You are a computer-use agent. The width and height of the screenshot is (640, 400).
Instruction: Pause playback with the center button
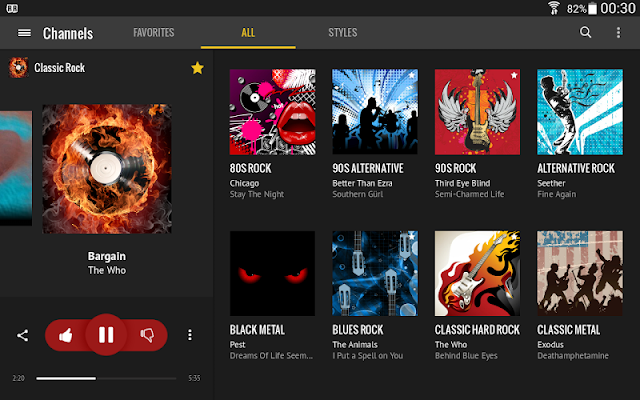pyautogui.click(x=106, y=335)
